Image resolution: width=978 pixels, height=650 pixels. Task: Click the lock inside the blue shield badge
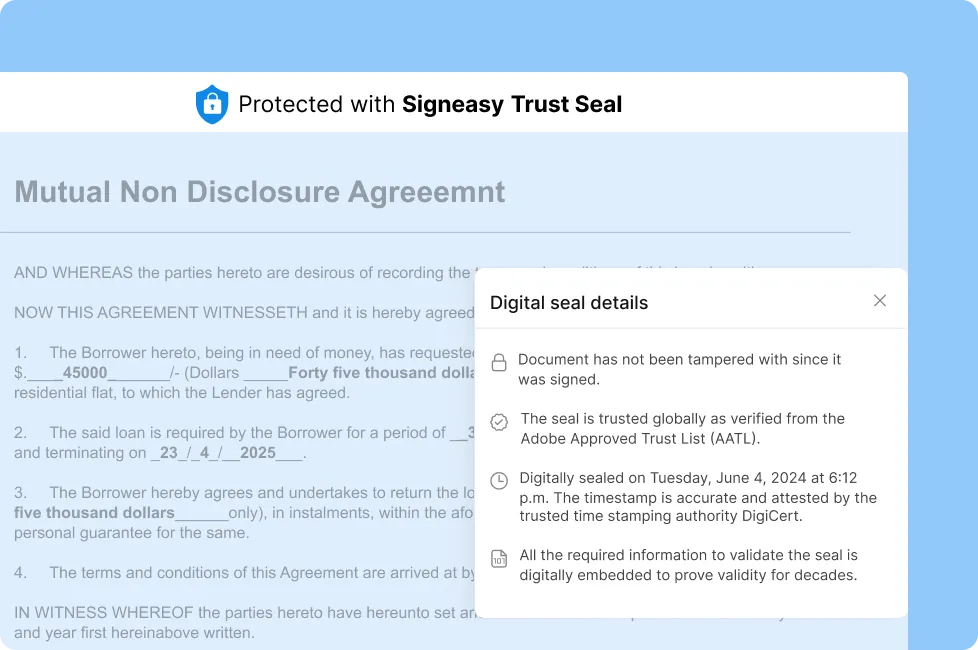pyautogui.click(x=212, y=103)
